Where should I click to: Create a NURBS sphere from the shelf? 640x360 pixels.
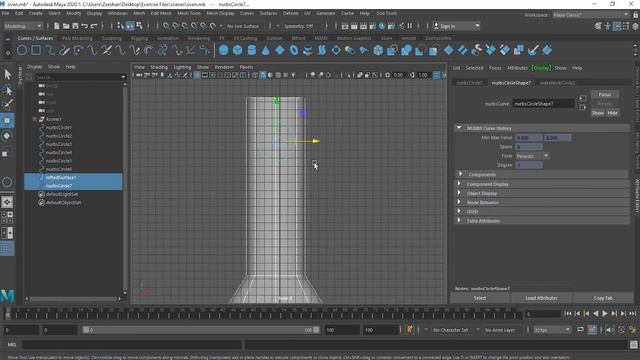(x=223, y=50)
